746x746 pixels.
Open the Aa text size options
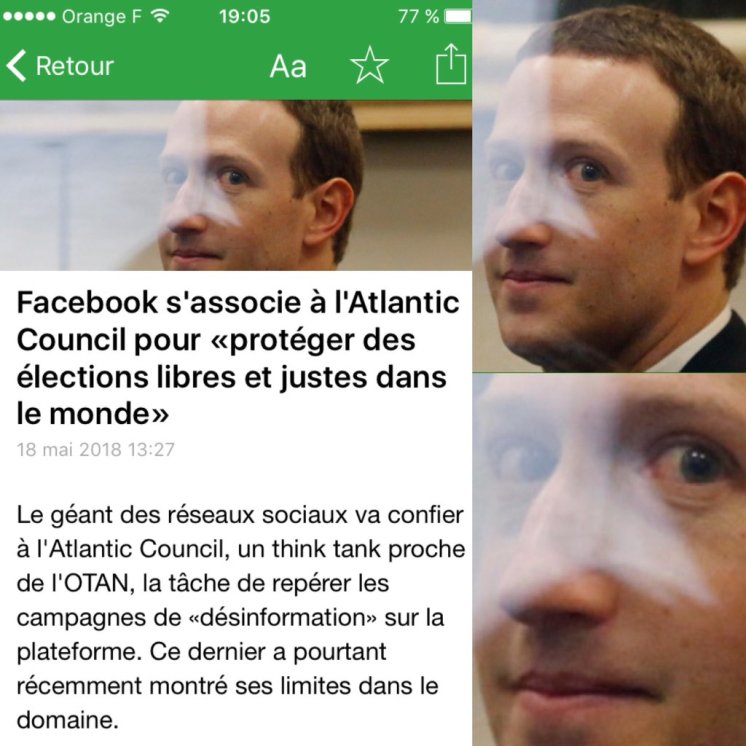click(288, 66)
